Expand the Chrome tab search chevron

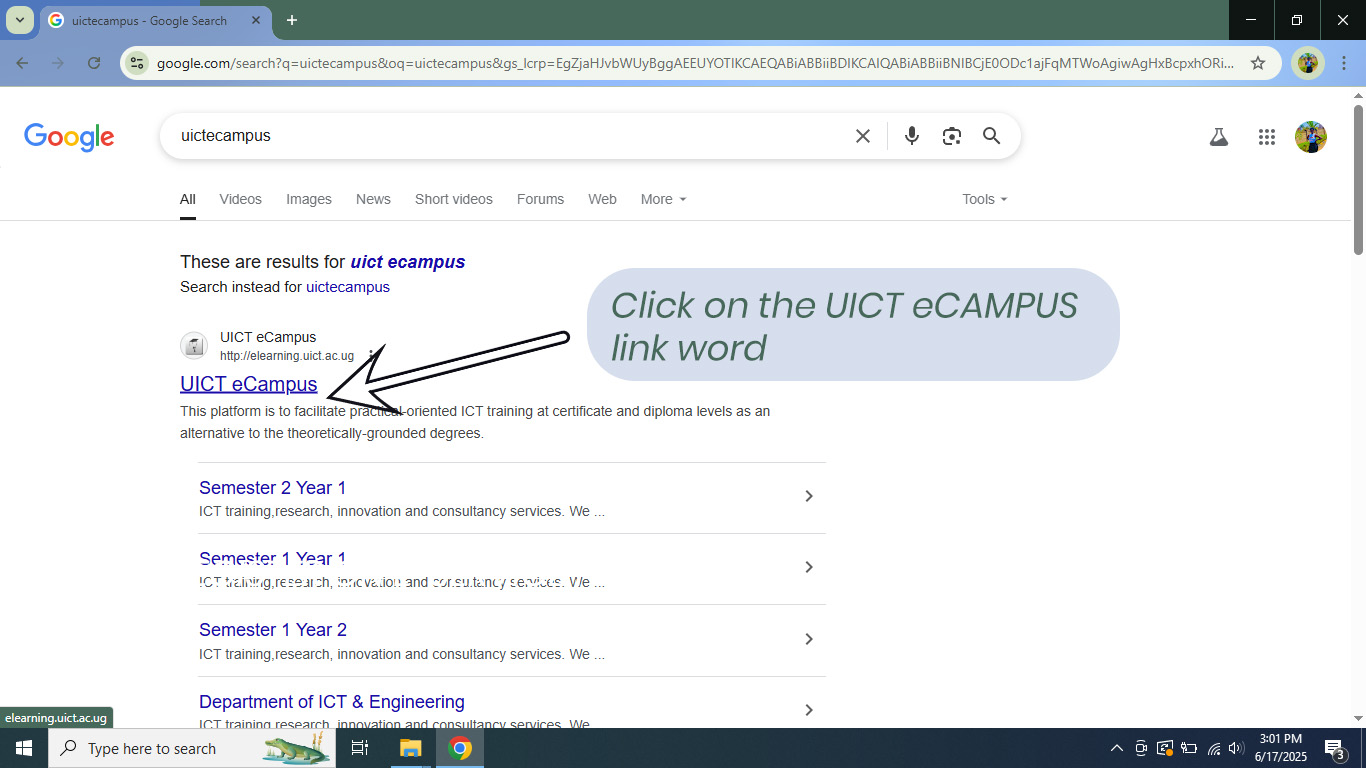coord(19,20)
